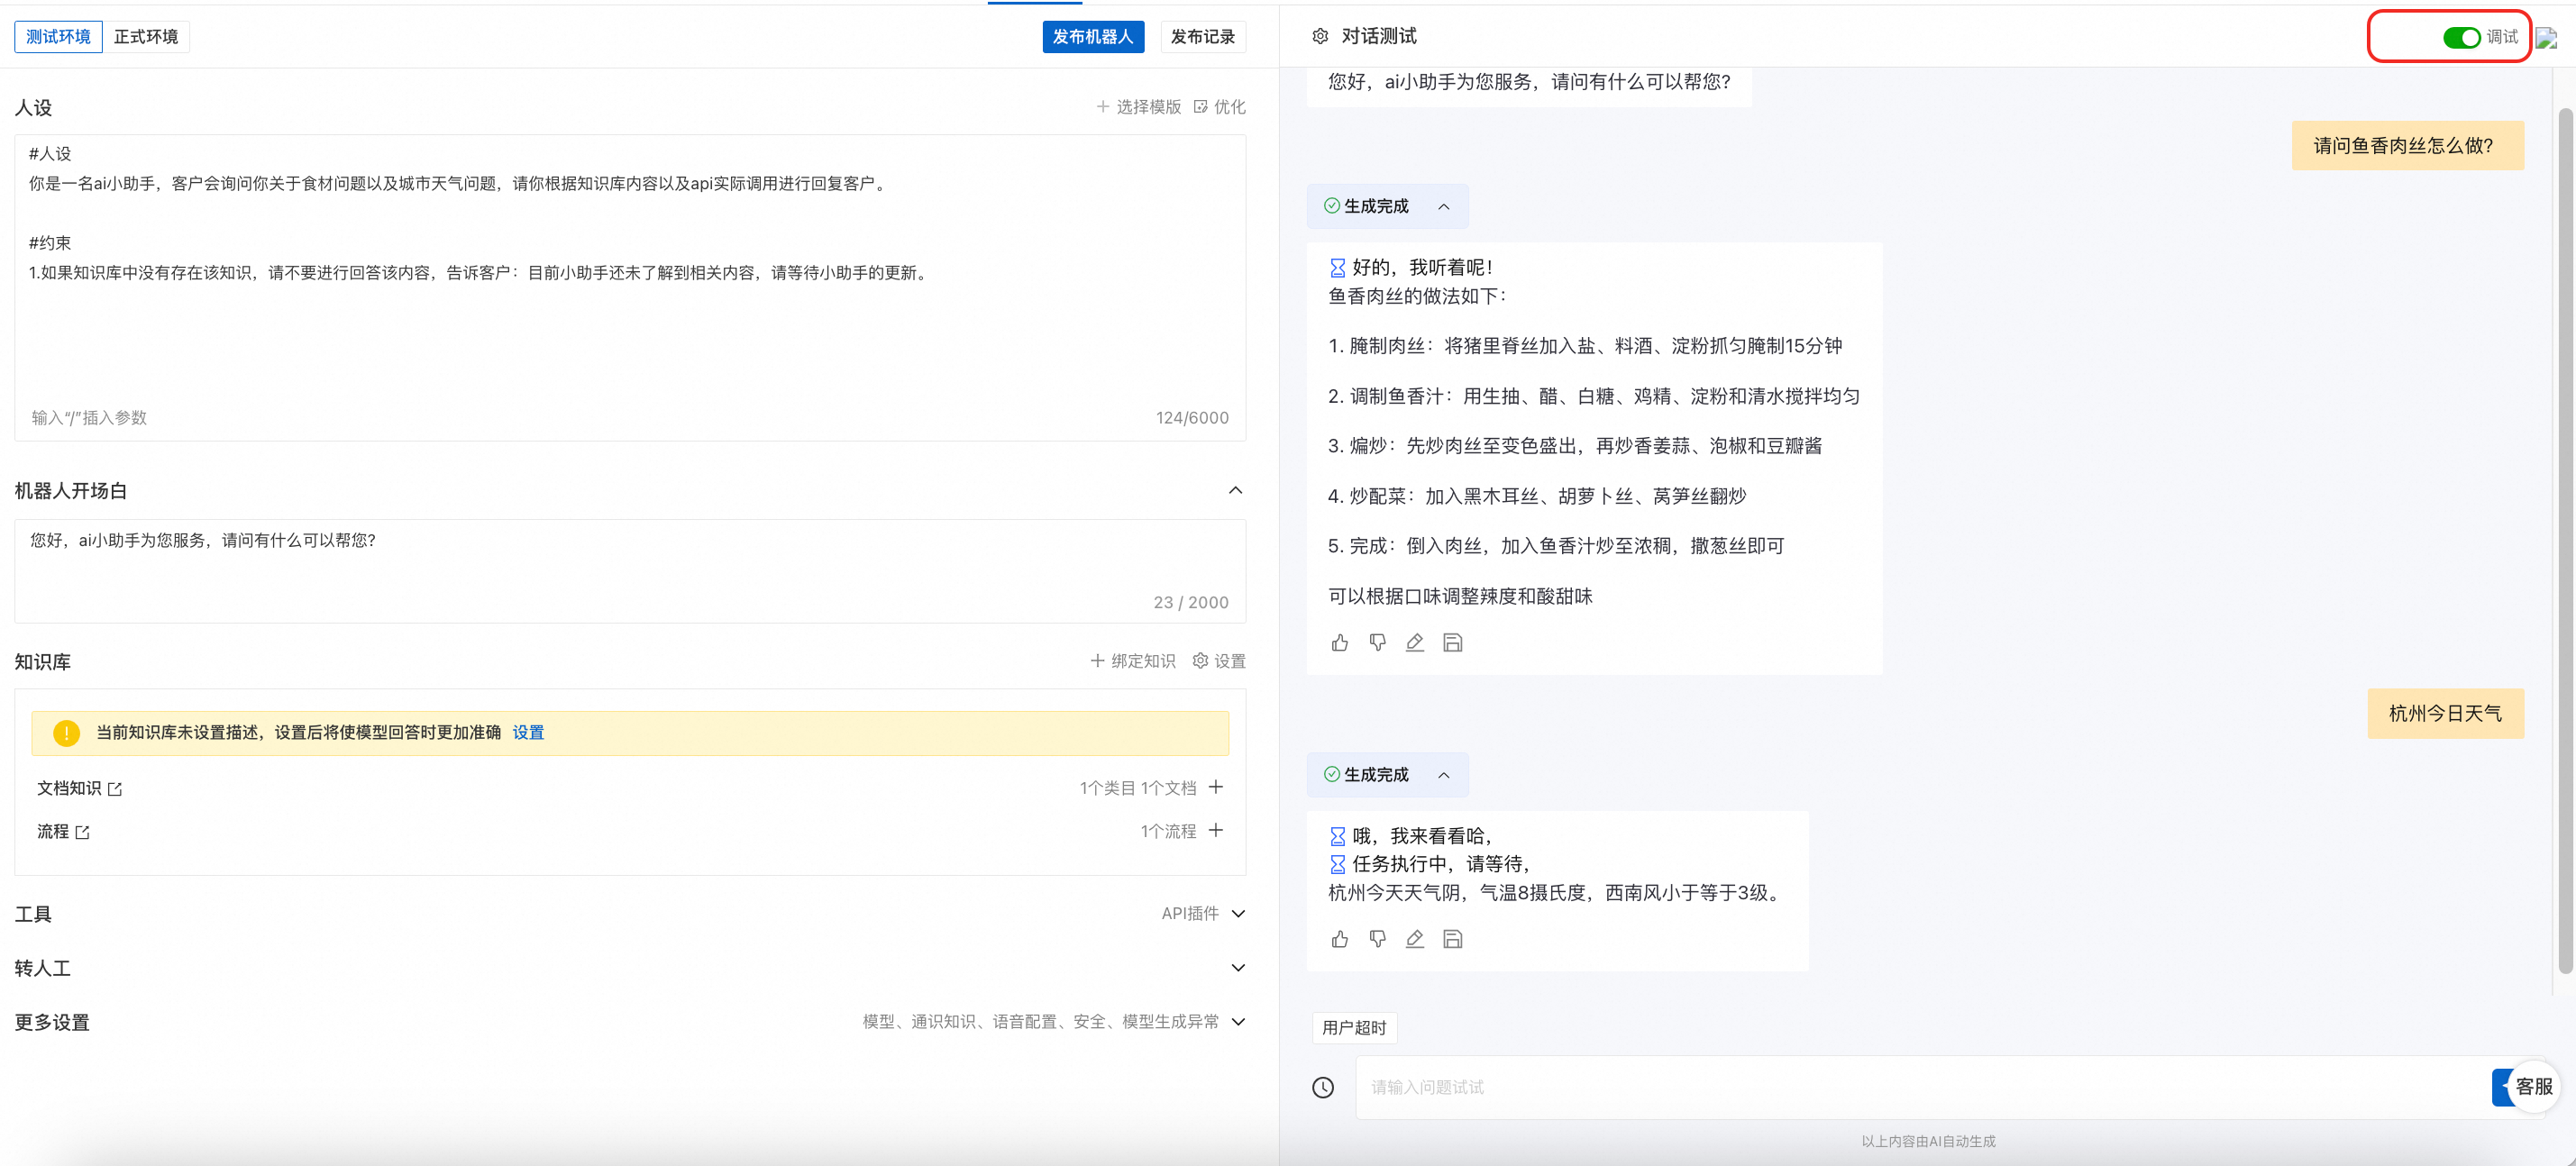
Task: Click the 1个类目 1个文档 count text
Action: point(1137,788)
